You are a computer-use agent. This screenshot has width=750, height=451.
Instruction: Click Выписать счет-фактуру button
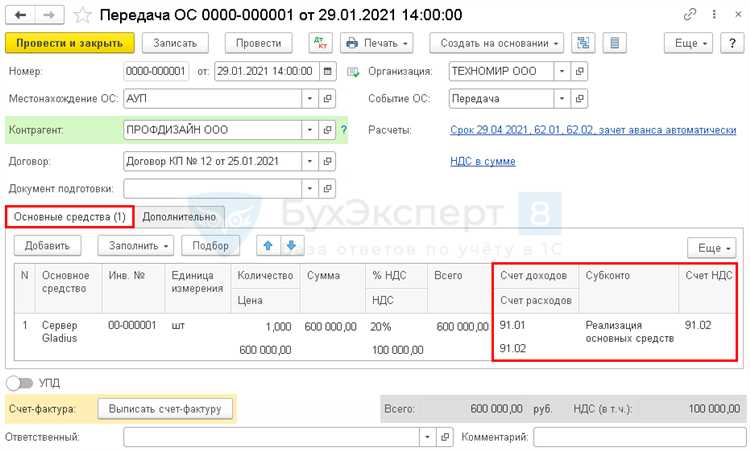click(165, 409)
